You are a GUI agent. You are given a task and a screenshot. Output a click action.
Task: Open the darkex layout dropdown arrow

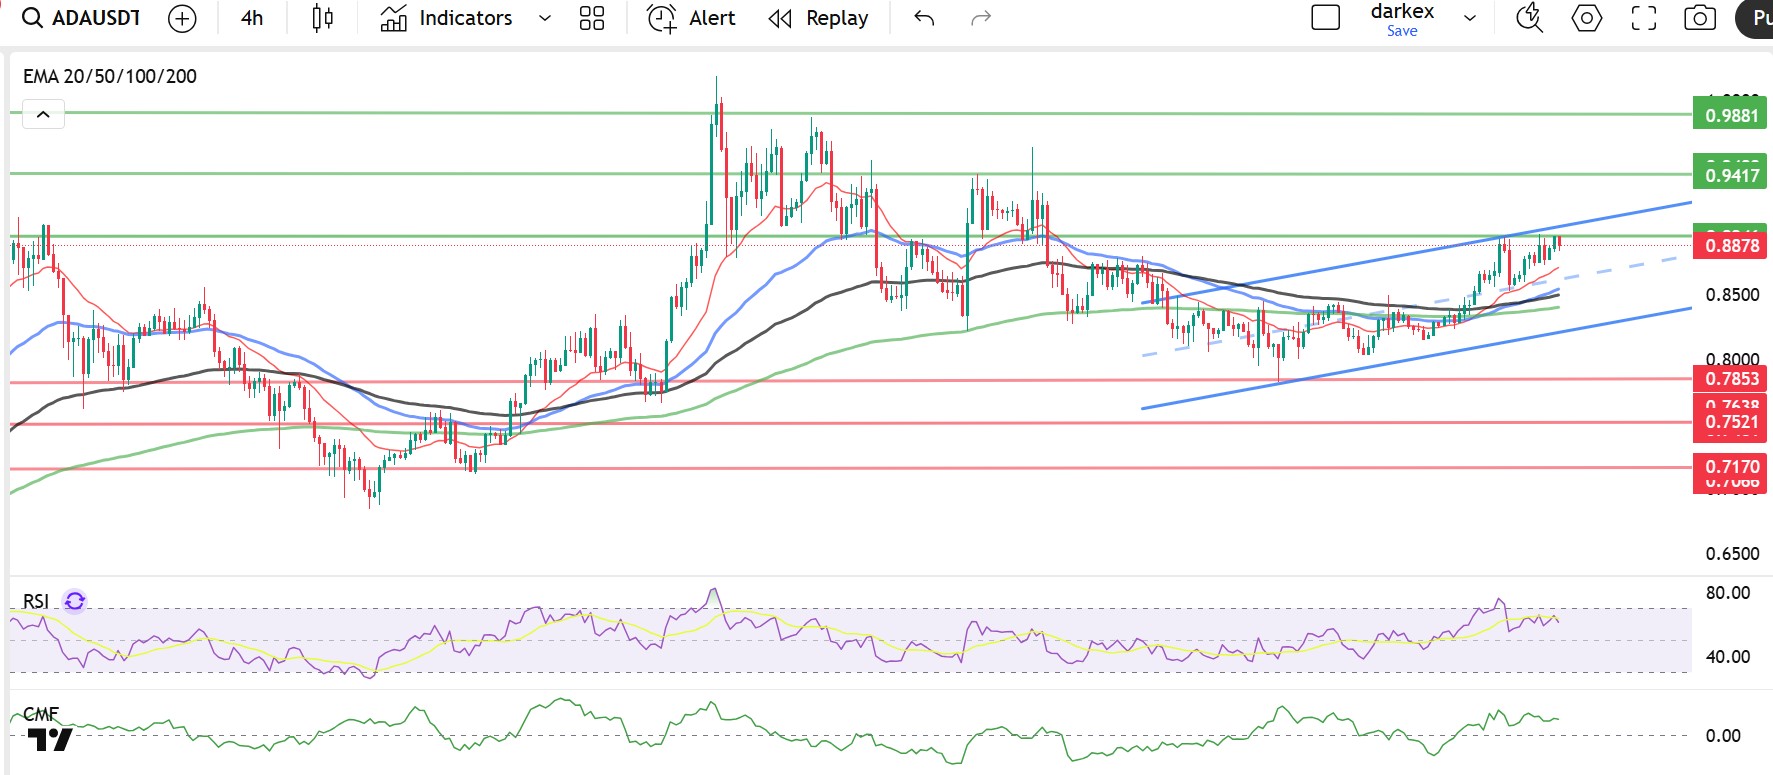[1470, 18]
